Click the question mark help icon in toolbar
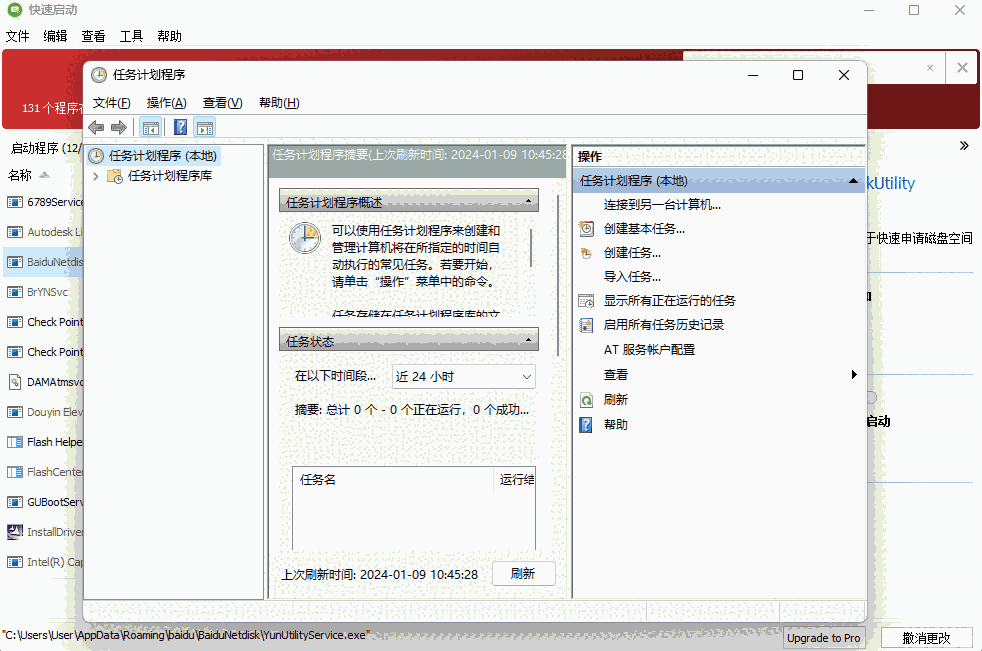Viewport: 982px width, 651px height. [x=180, y=127]
